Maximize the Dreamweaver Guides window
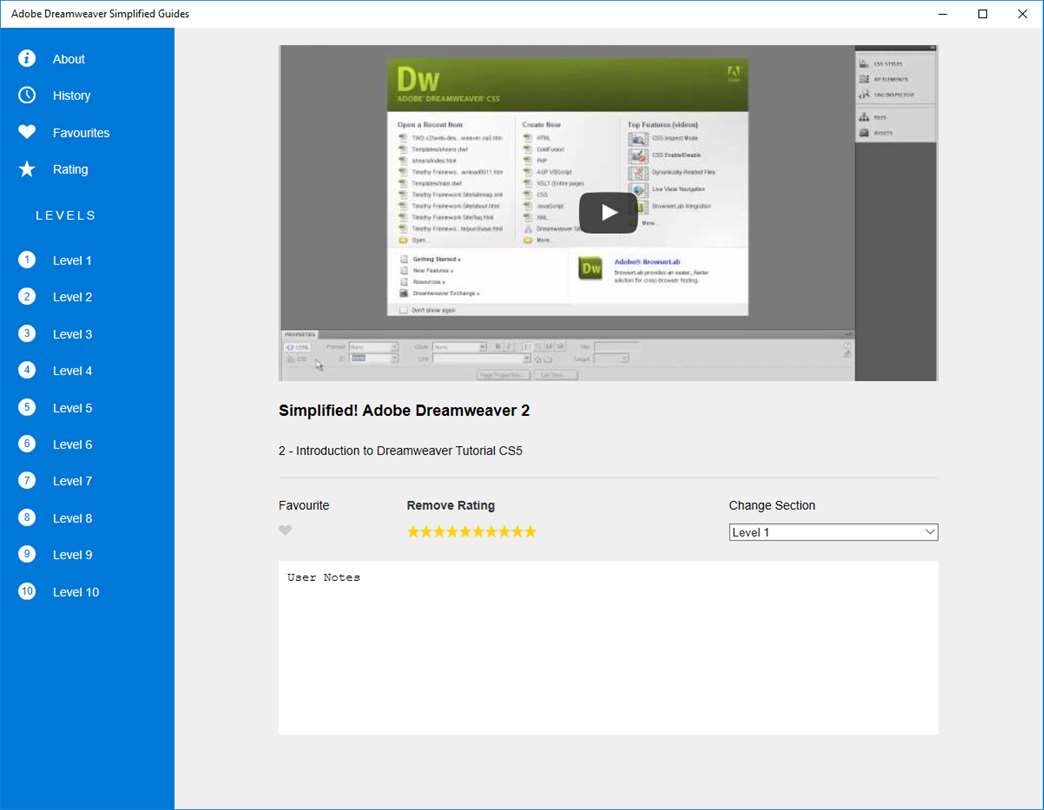The image size is (1044, 810). click(x=982, y=14)
